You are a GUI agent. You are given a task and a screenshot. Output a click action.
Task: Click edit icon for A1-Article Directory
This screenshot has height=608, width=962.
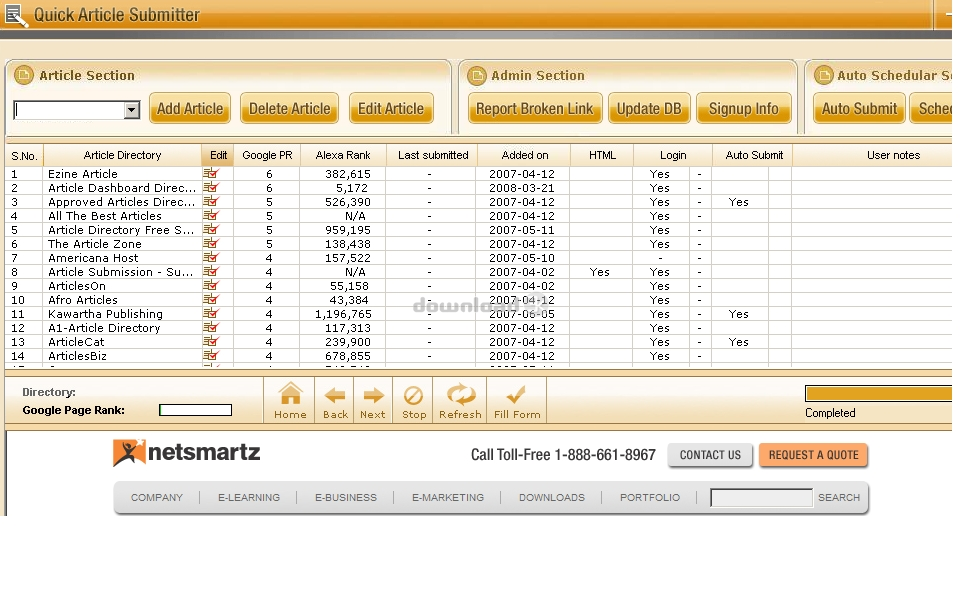211,328
